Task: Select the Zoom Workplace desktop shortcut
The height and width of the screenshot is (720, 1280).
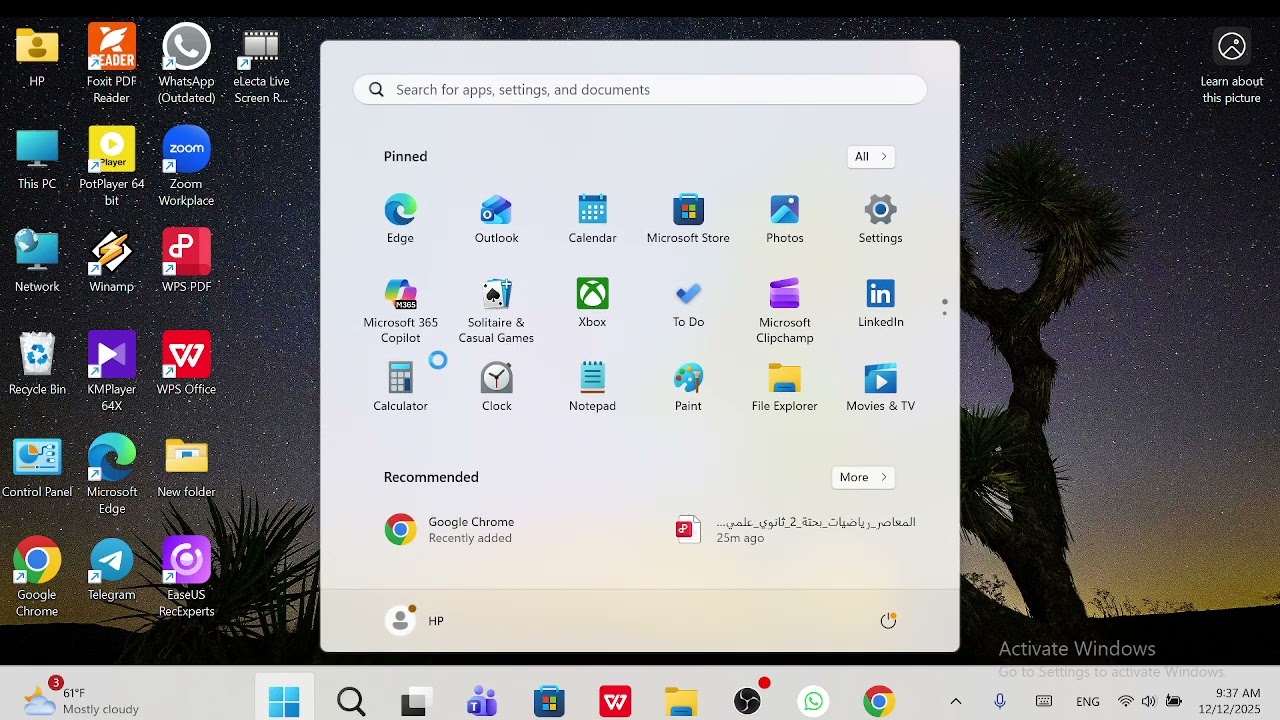Action: pos(186,167)
